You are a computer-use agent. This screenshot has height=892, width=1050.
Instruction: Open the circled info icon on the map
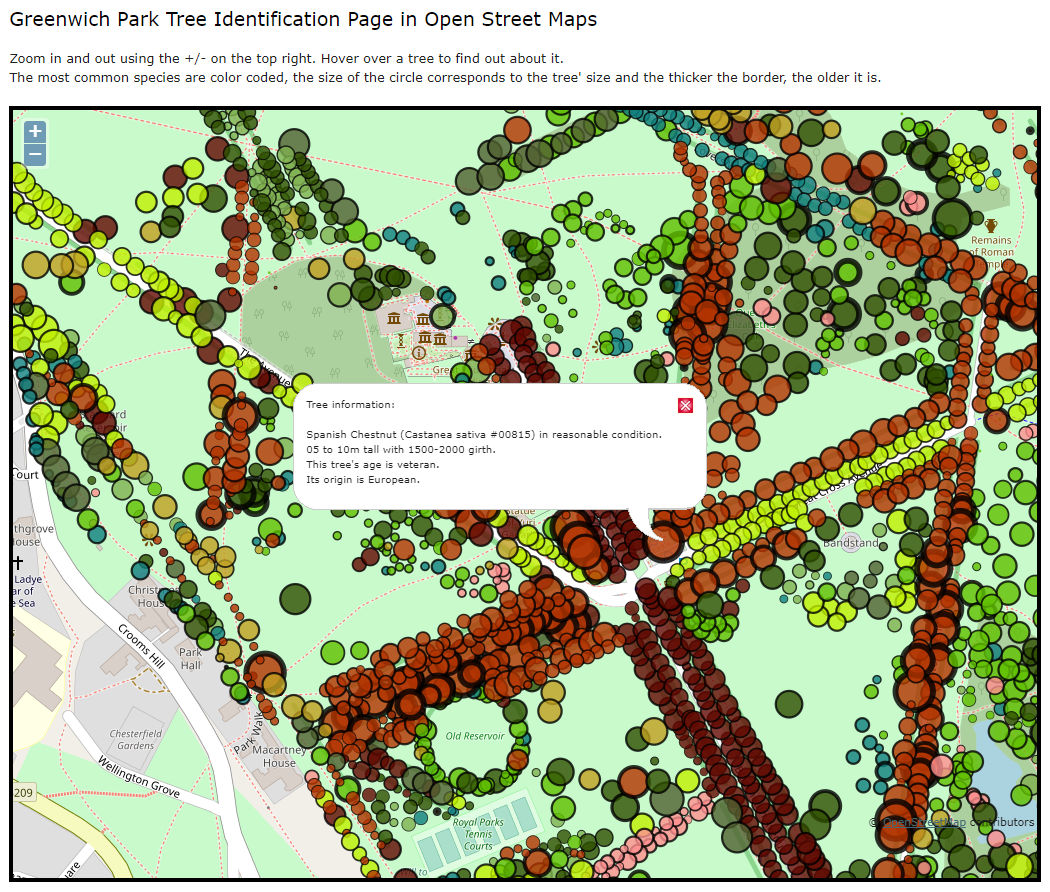(419, 352)
